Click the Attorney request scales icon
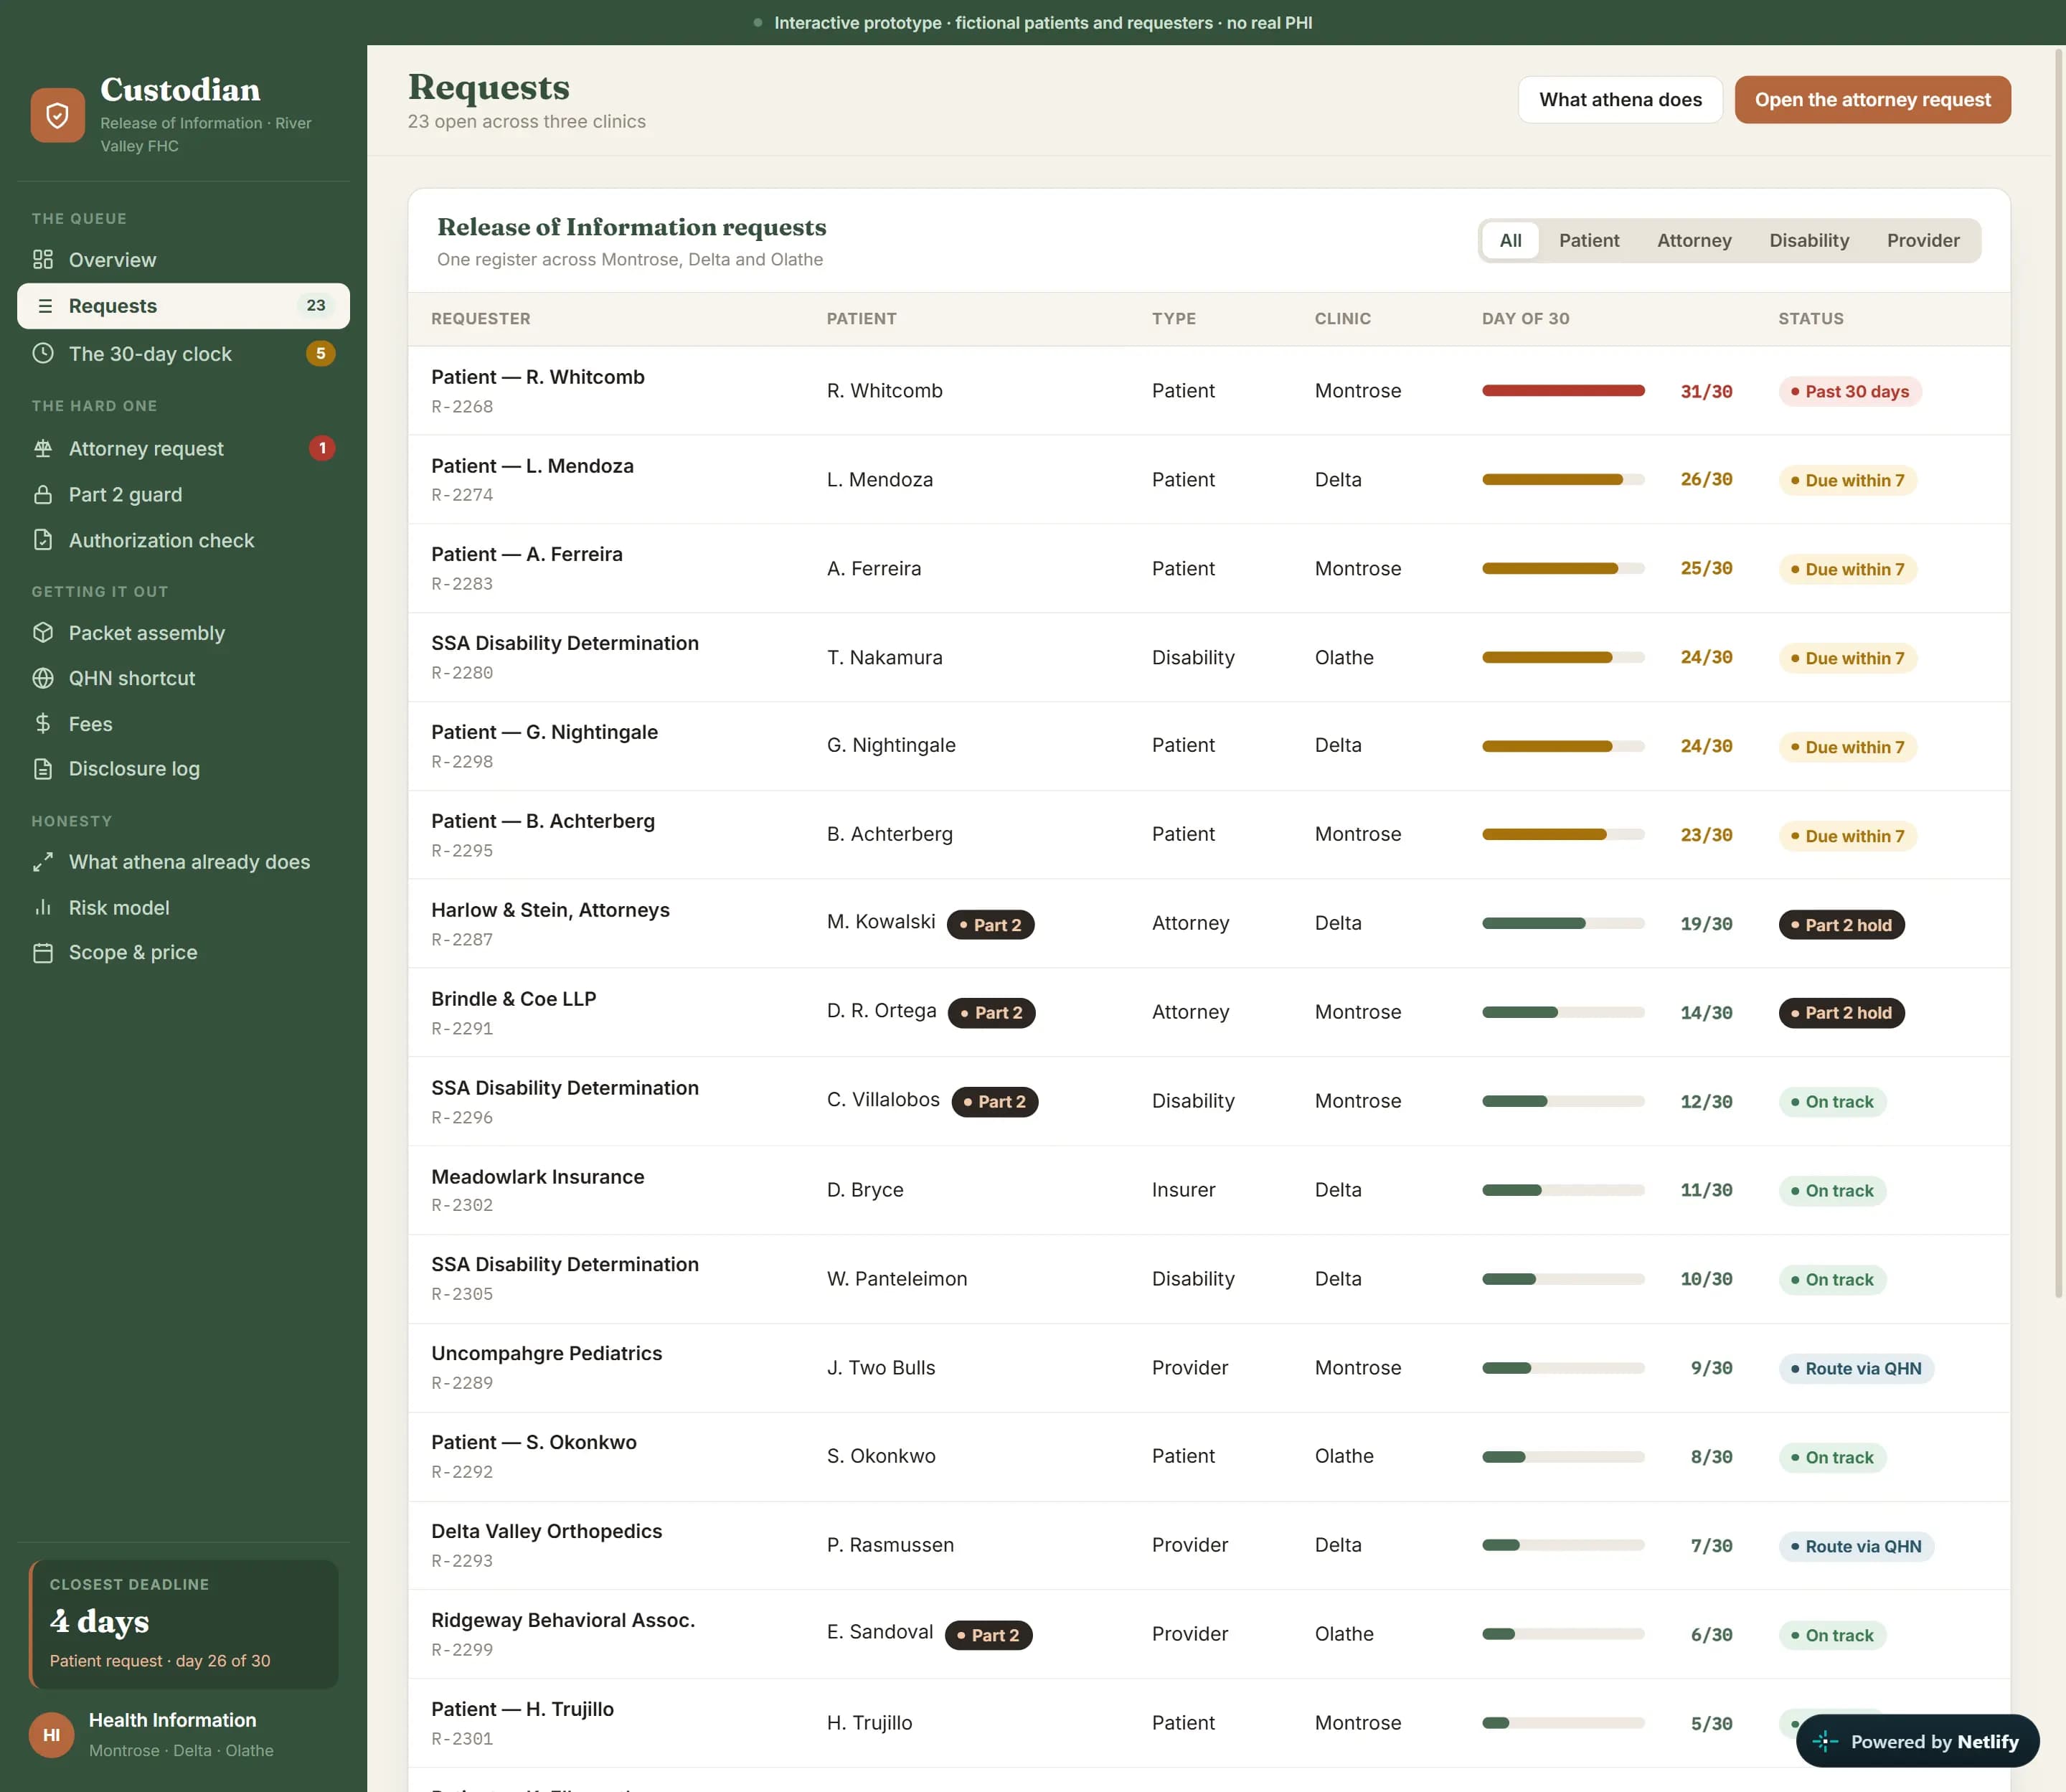2066x1792 pixels. coord(43,448)
